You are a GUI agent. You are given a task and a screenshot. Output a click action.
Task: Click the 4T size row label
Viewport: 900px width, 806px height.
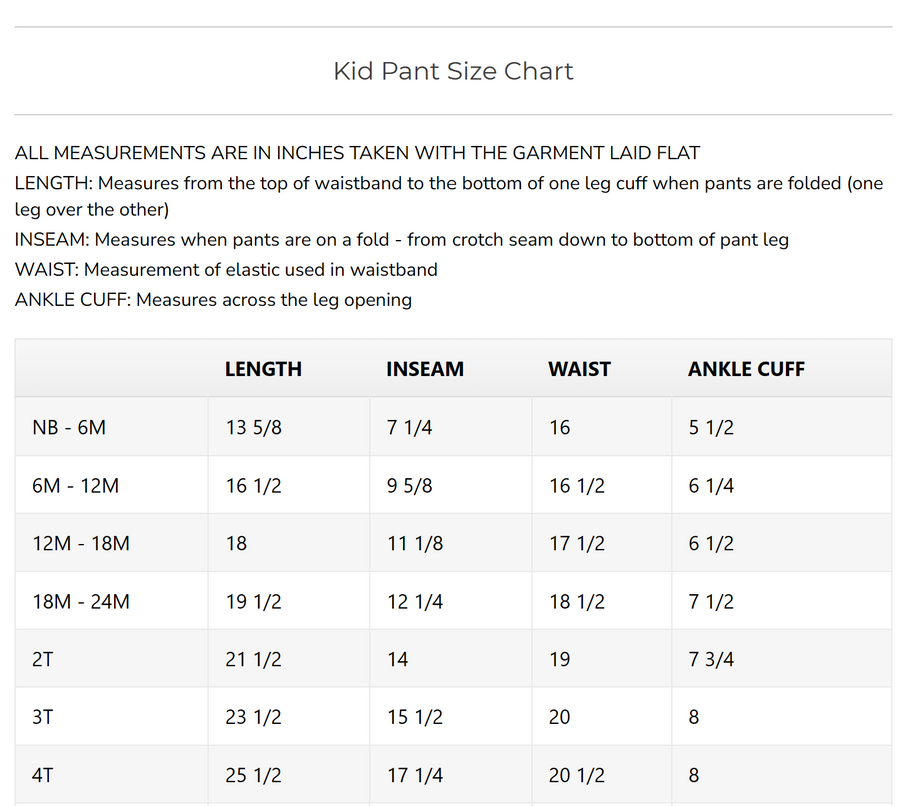43,776
